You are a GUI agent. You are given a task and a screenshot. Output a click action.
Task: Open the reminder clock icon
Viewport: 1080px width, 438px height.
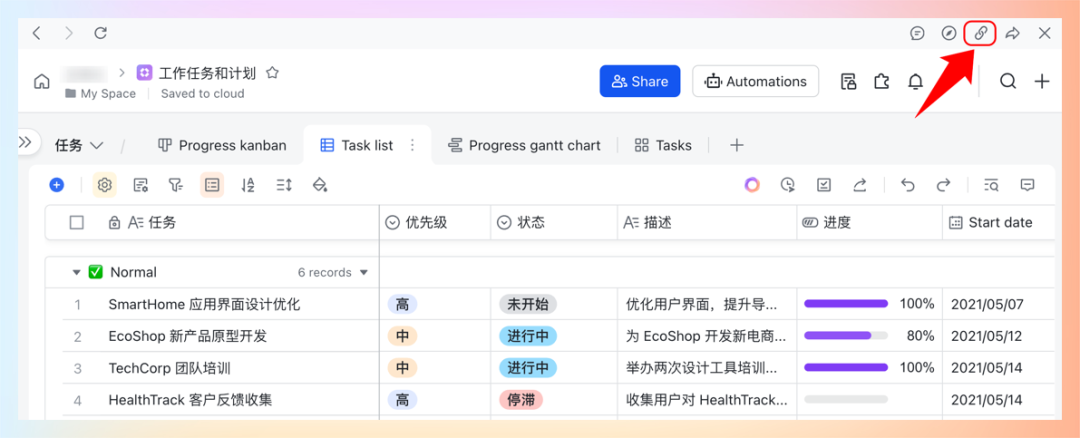click(x=788, y=185)
